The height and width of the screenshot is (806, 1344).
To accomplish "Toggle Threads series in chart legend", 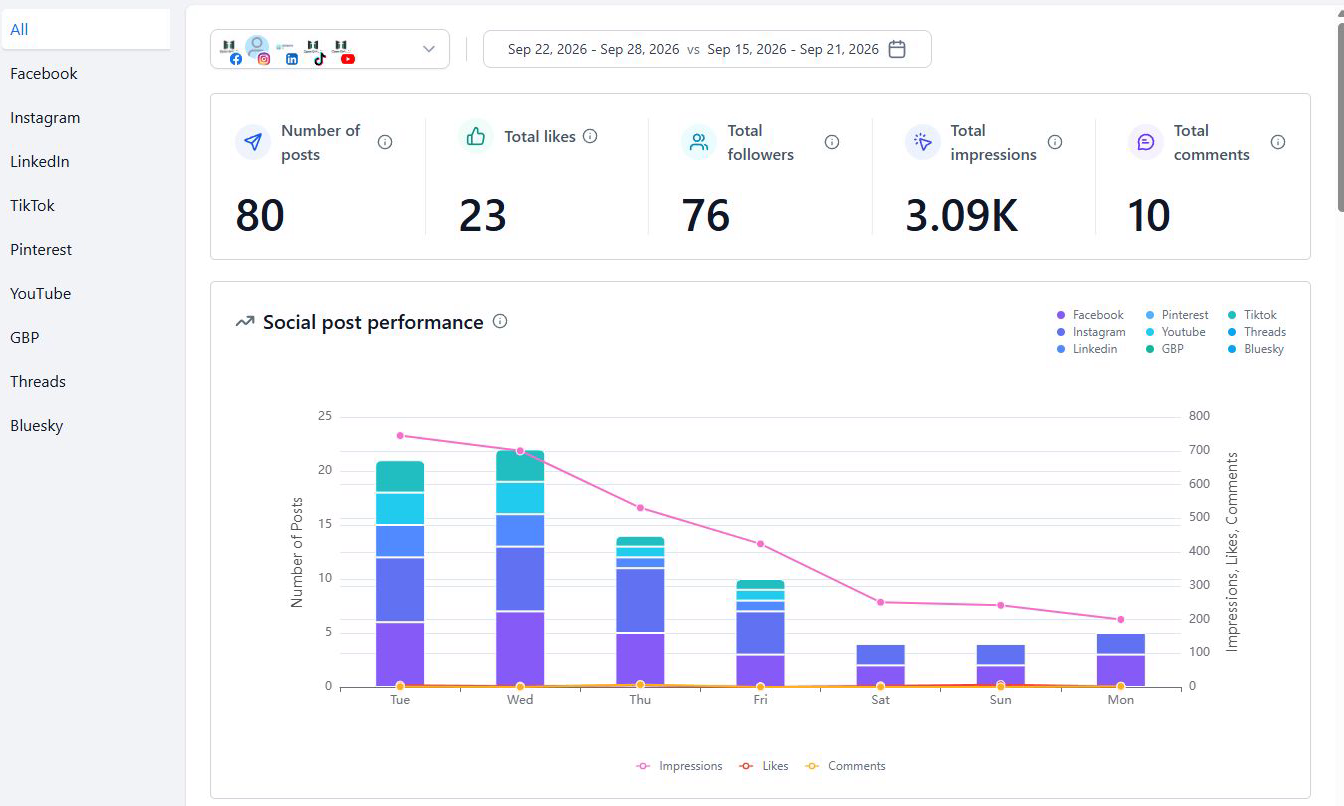I will tap(1256, 332).
